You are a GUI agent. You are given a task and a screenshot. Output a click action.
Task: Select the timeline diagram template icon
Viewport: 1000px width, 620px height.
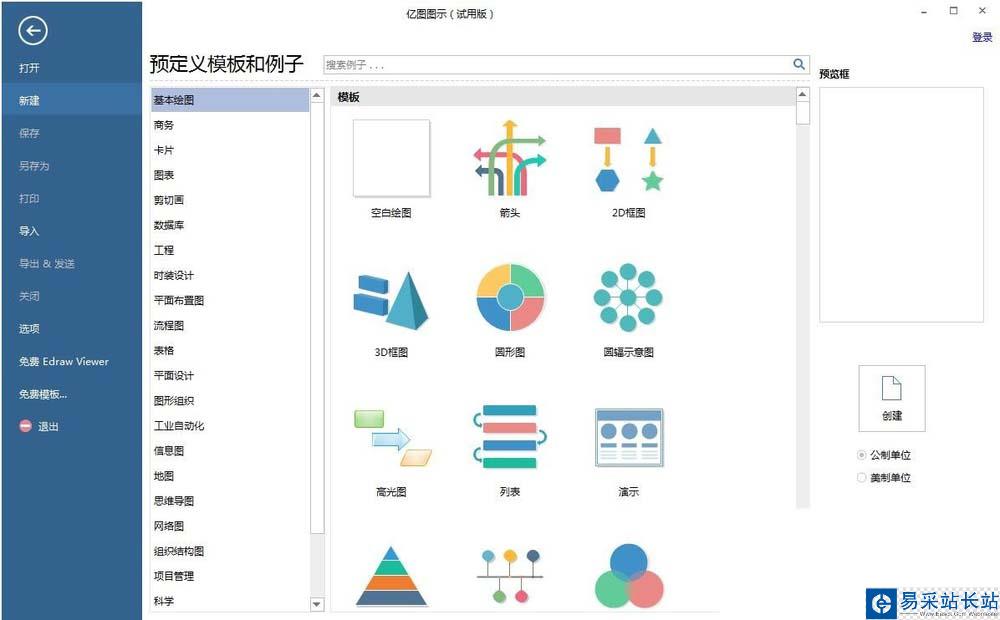point(510,576)
